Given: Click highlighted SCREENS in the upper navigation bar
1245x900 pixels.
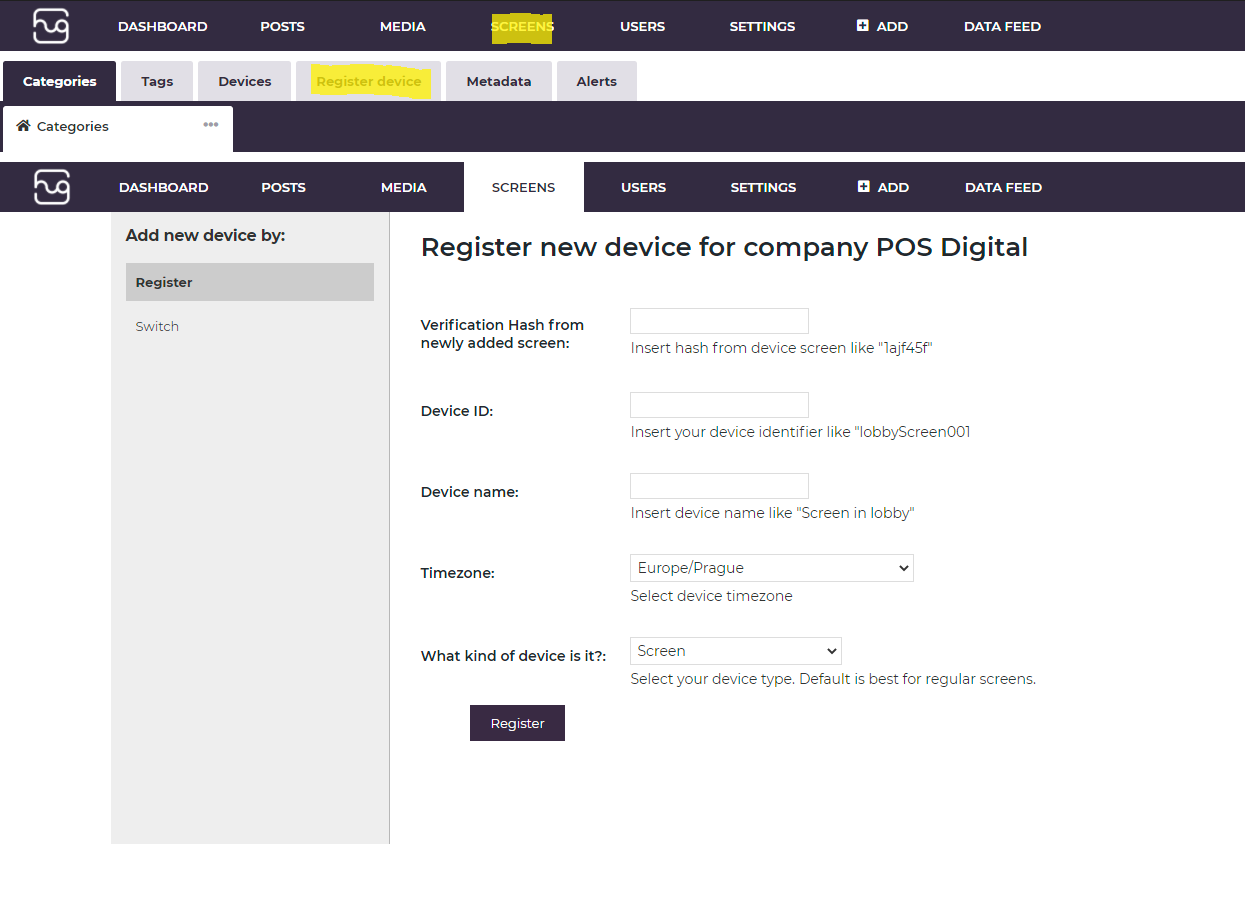Looking at the screenshot, I should [x=522, y=26].
